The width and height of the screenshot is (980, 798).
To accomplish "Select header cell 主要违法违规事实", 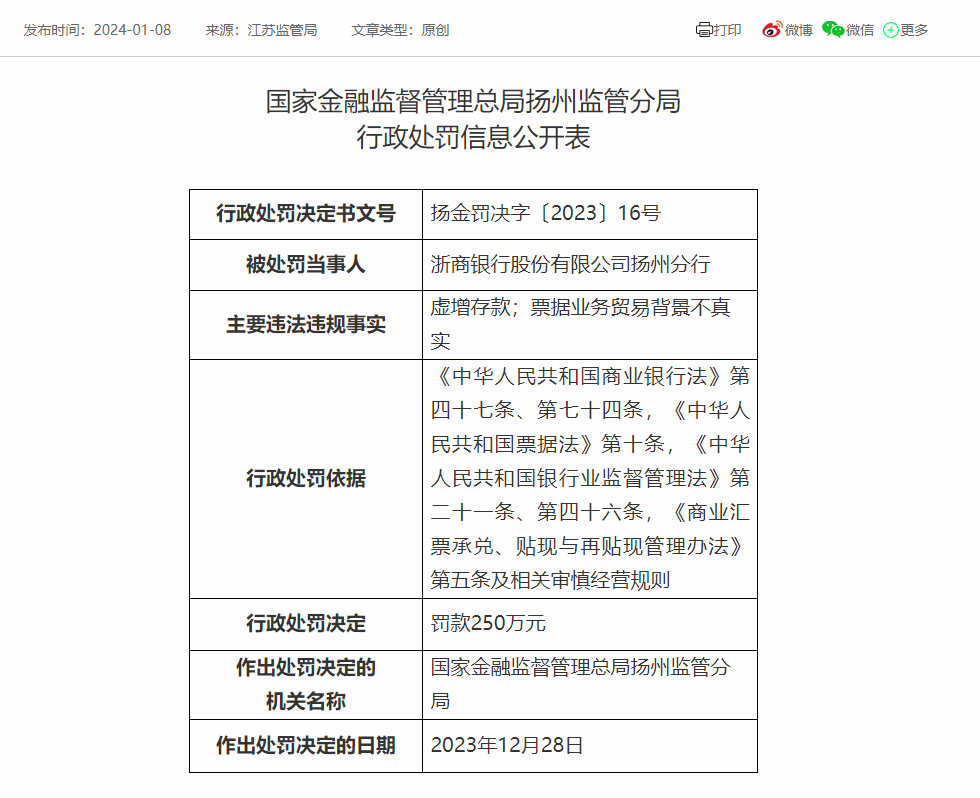I will pyautogui.click(x=306, y=325).
